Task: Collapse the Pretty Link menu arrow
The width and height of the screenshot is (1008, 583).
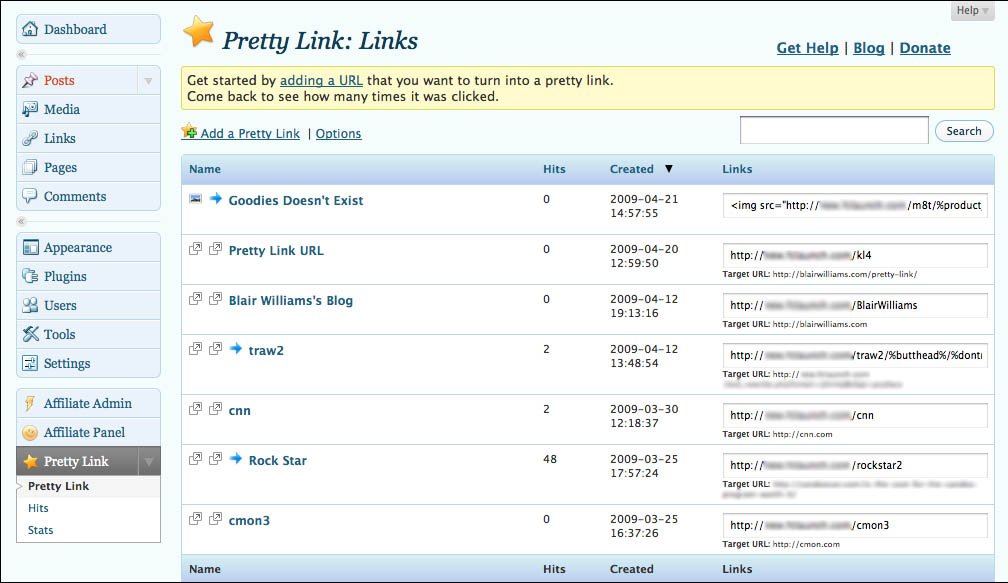Action: (x=148, y=462)
